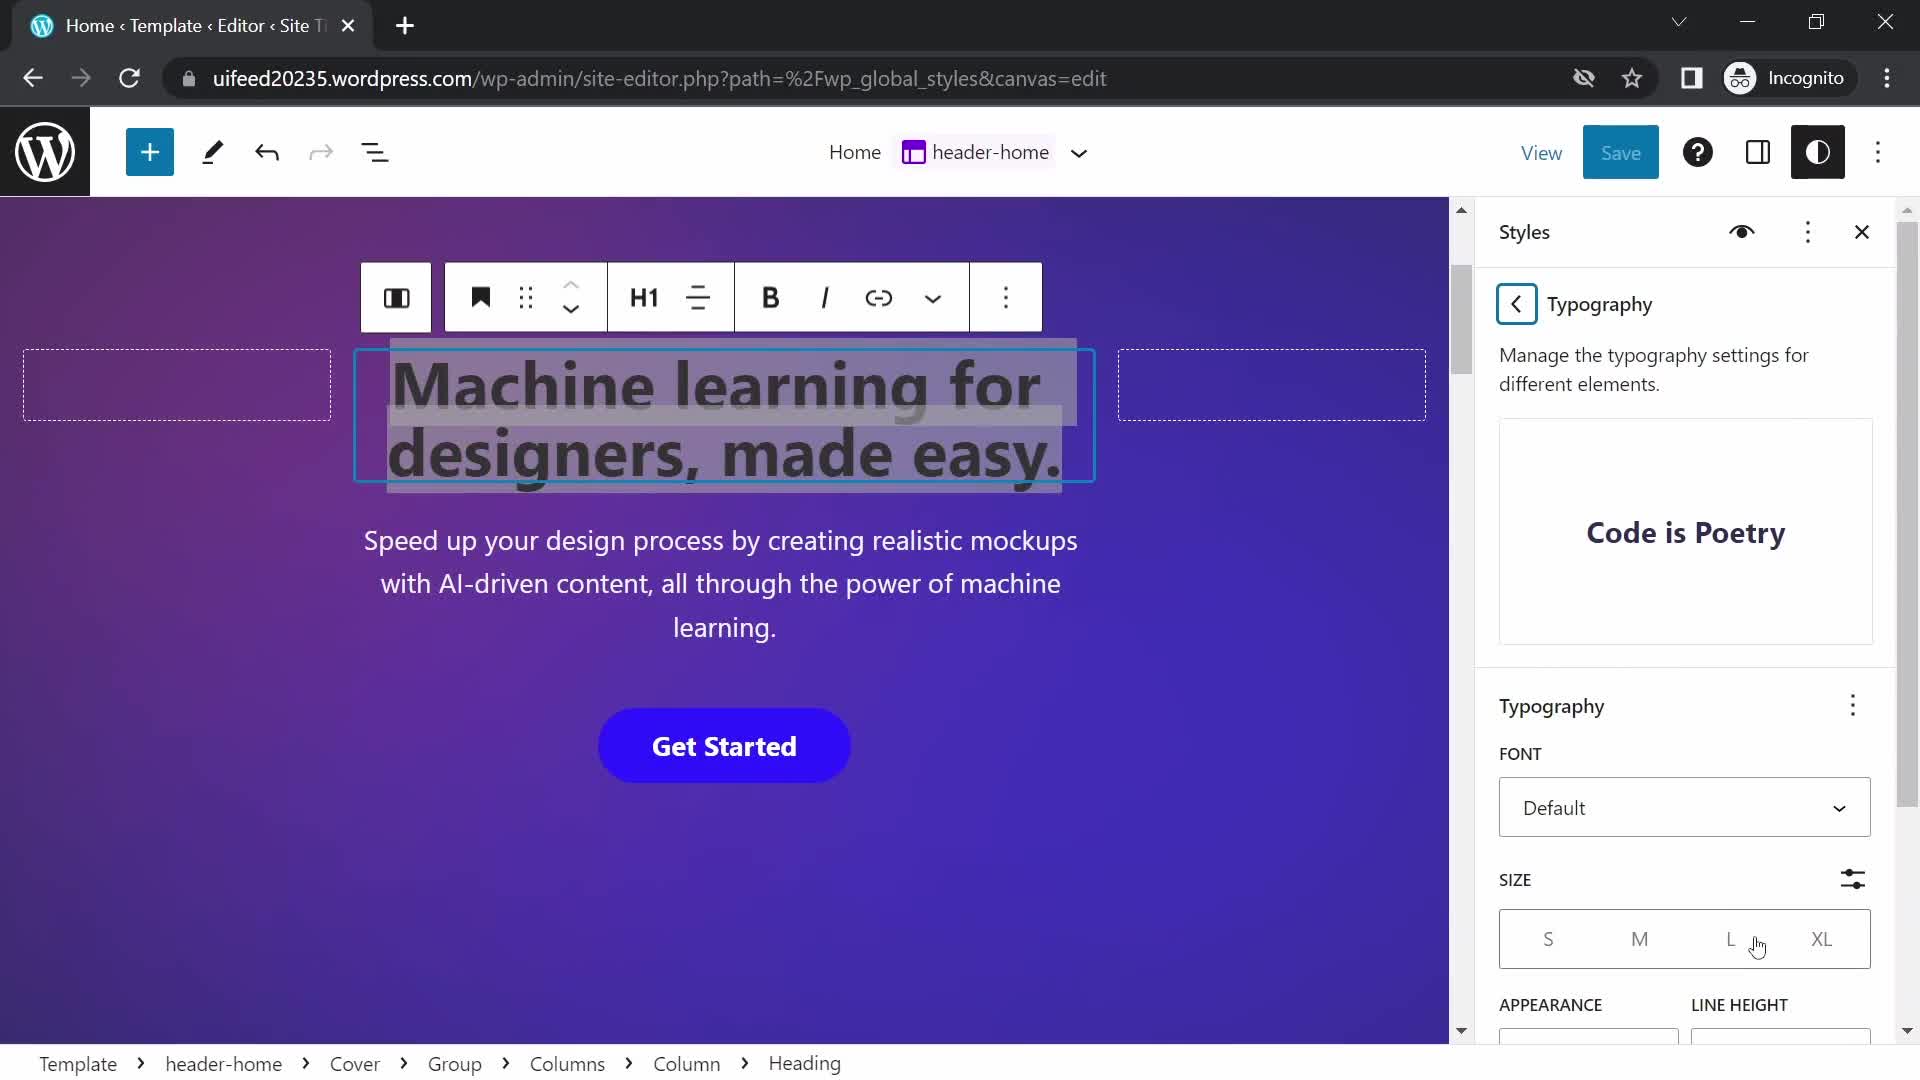Select Bold formatting in heading toolbar
Image resolution: width=1920 pixels, height=1080 pixels.
tap(771, 297)
